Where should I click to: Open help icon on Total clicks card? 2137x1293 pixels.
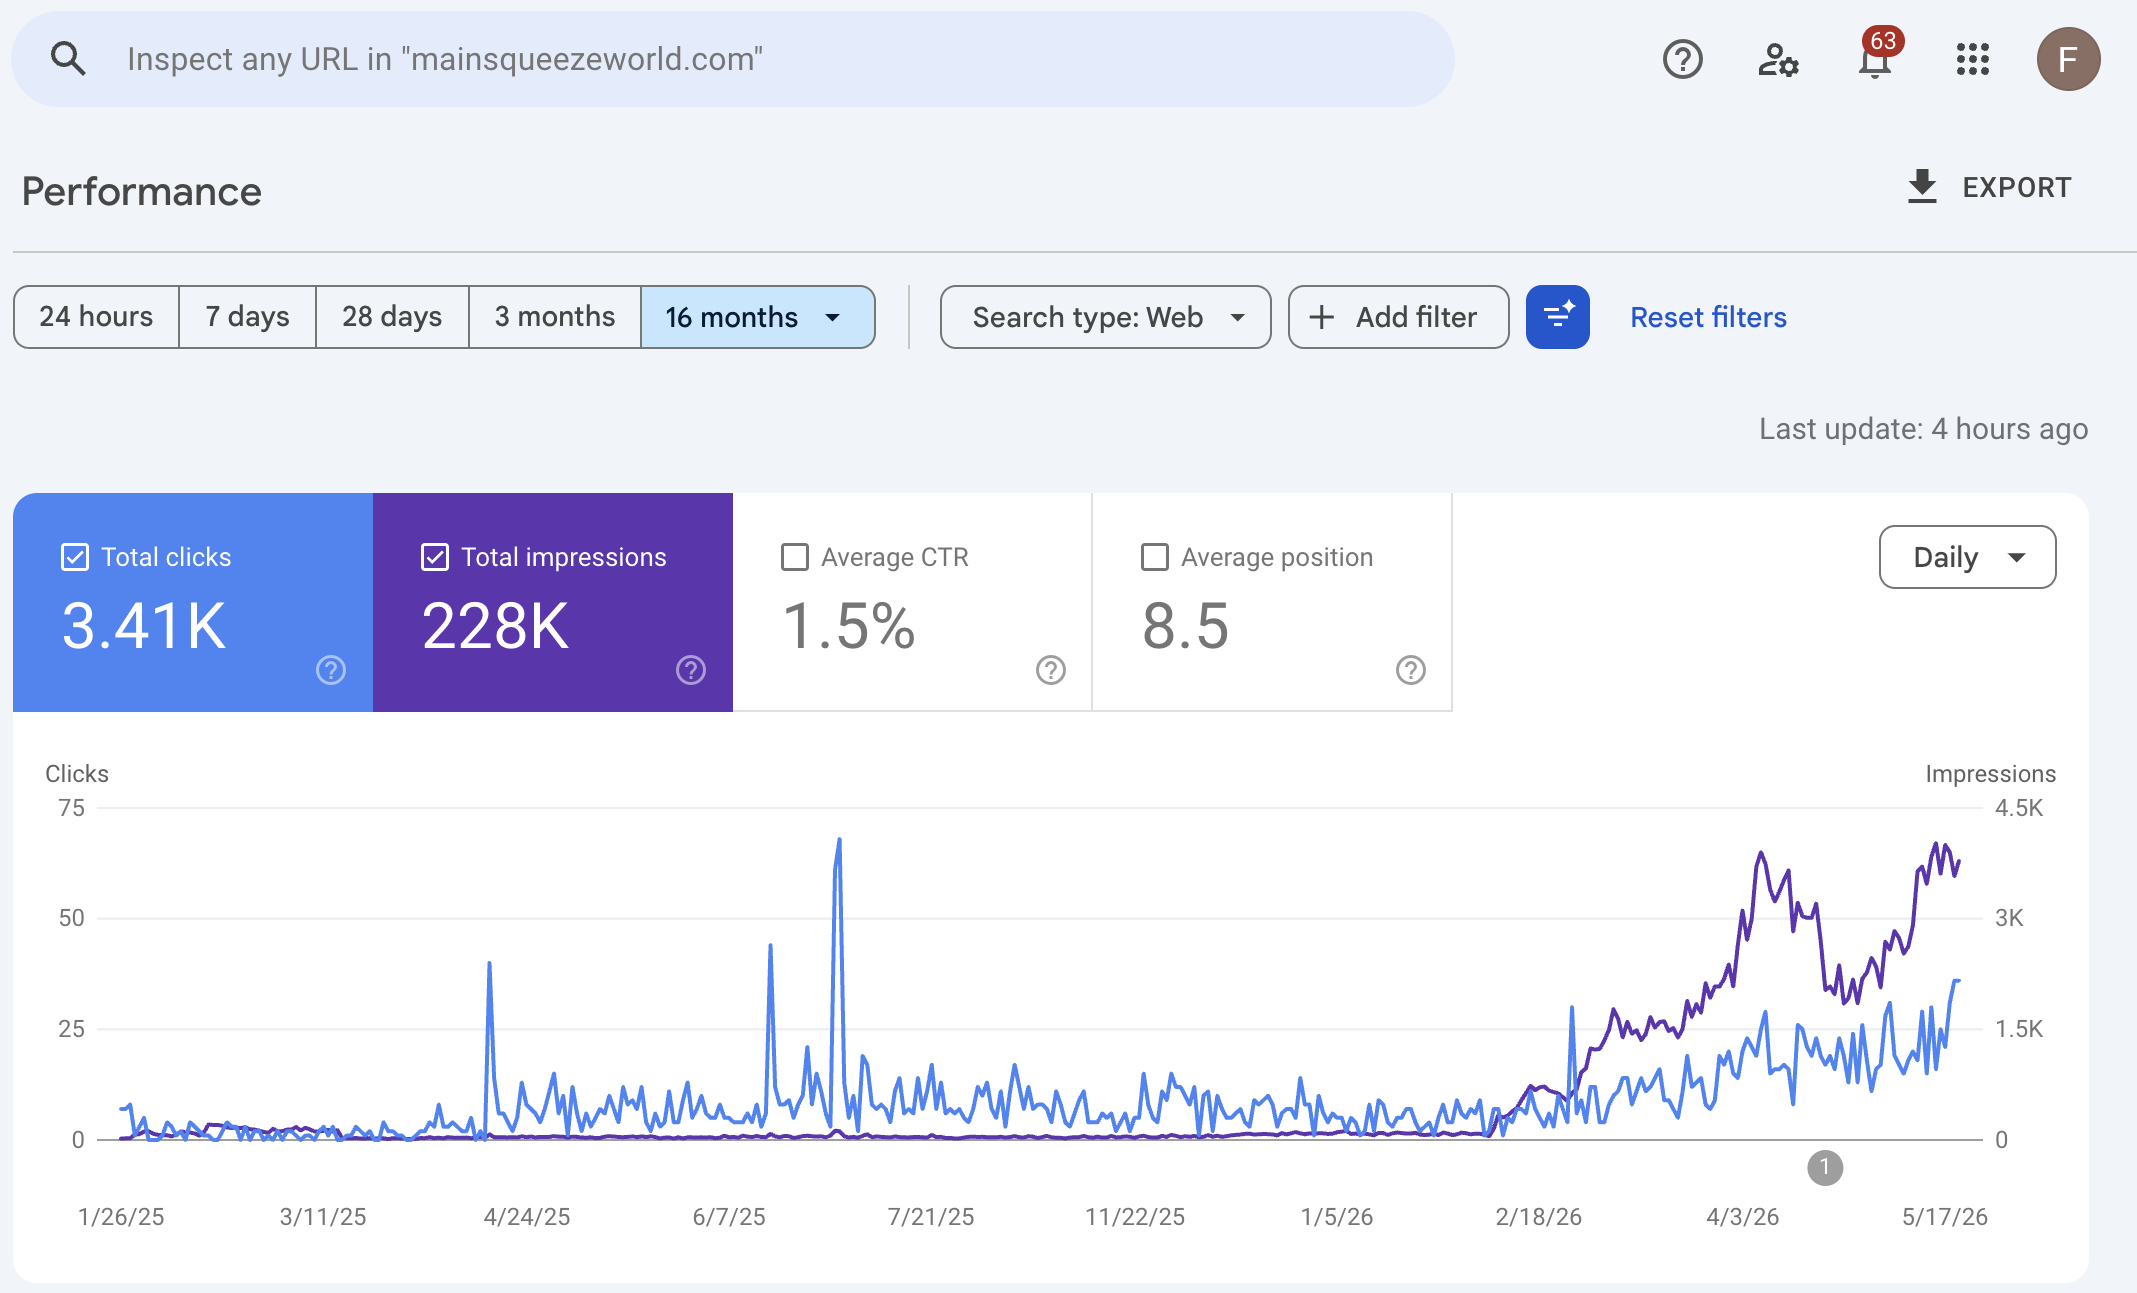331,670
